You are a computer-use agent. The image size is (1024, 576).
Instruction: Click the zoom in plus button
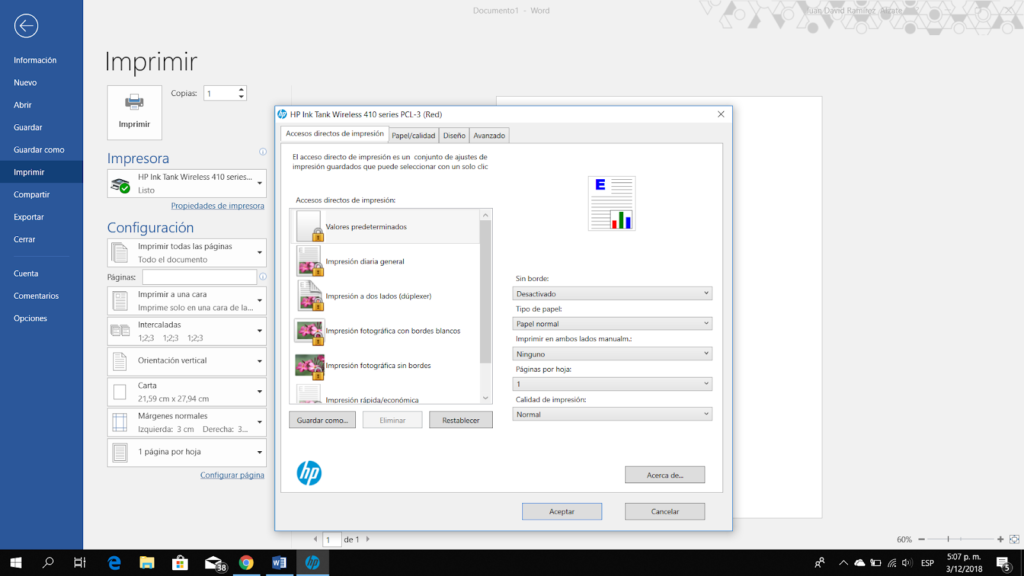point(1000,539)
